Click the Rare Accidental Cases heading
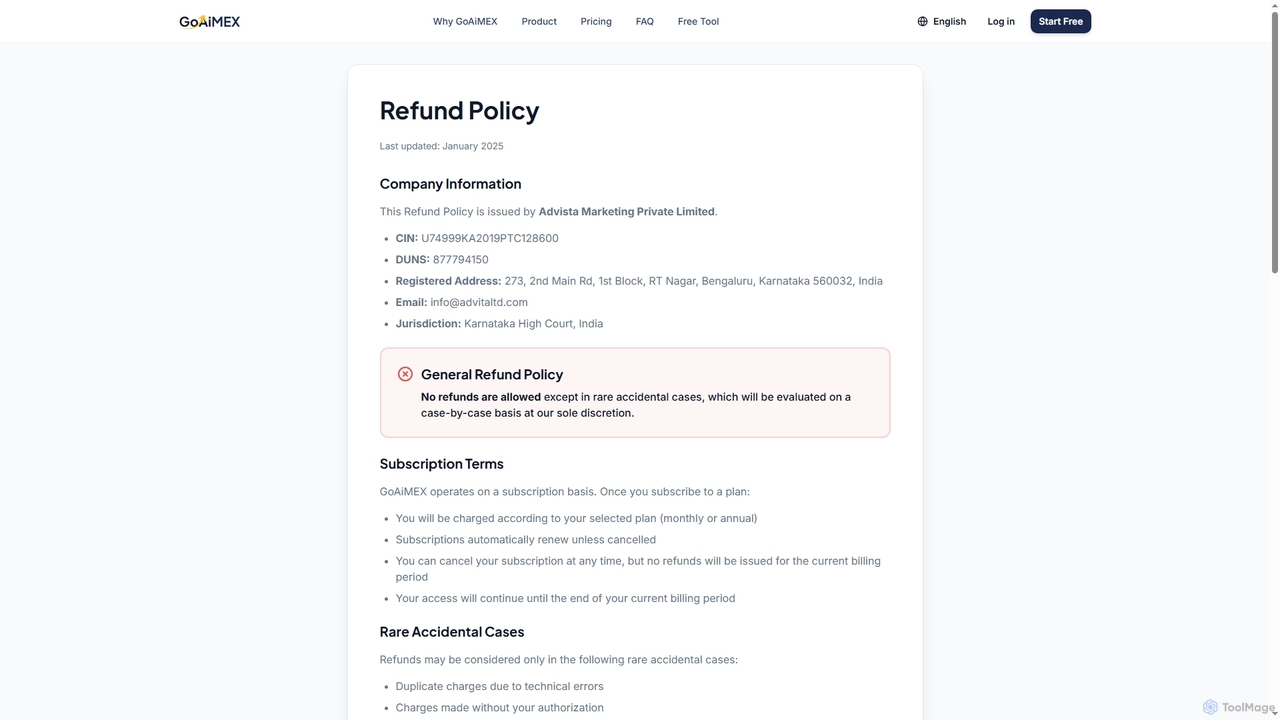The width and height of the screenshot is (1280, 720). 452,632
